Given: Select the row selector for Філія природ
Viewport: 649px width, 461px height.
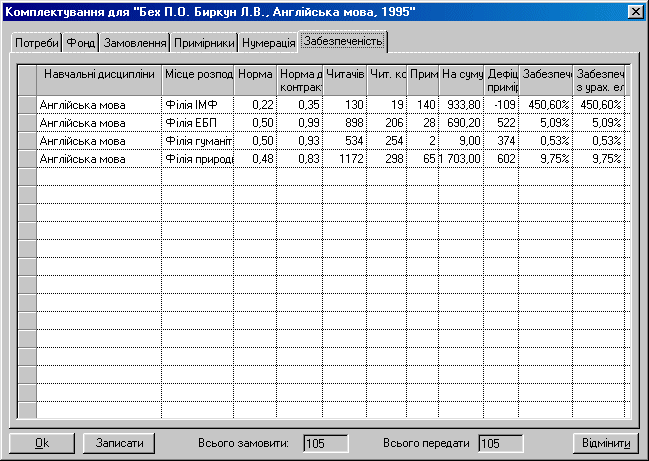Looking at the screenshot, I should (x=27, y=159).
